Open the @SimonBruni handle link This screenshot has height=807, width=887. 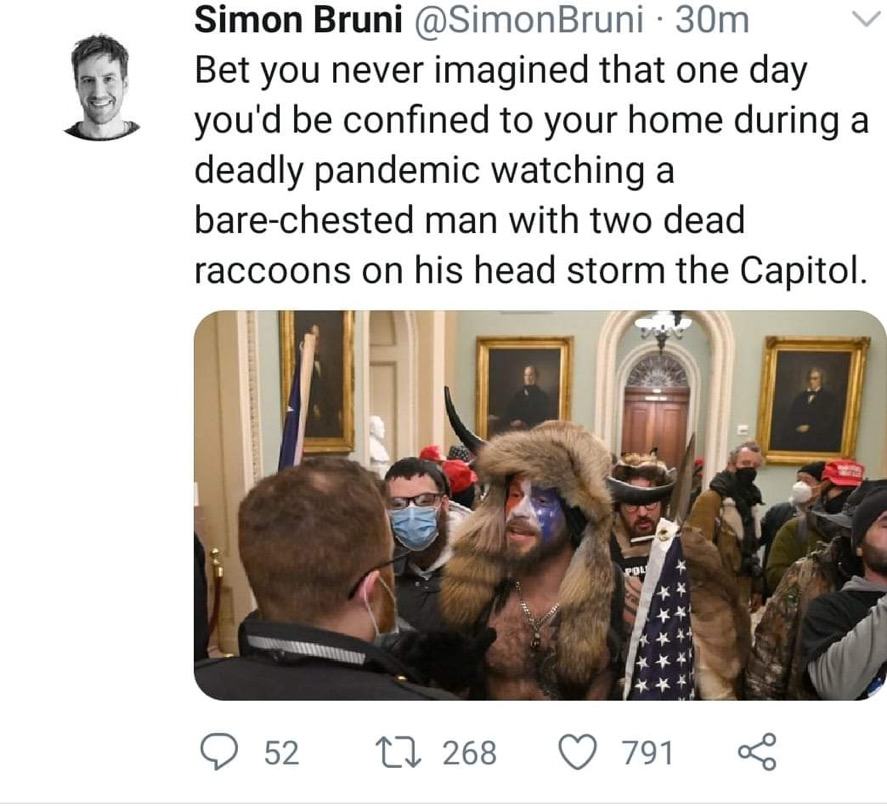click(529, 20)
